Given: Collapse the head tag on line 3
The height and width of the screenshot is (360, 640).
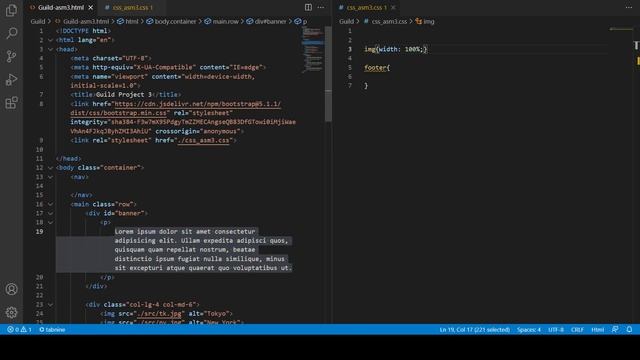Looking at the screenshot, I should pyautogui.click(x=51, y=49).
